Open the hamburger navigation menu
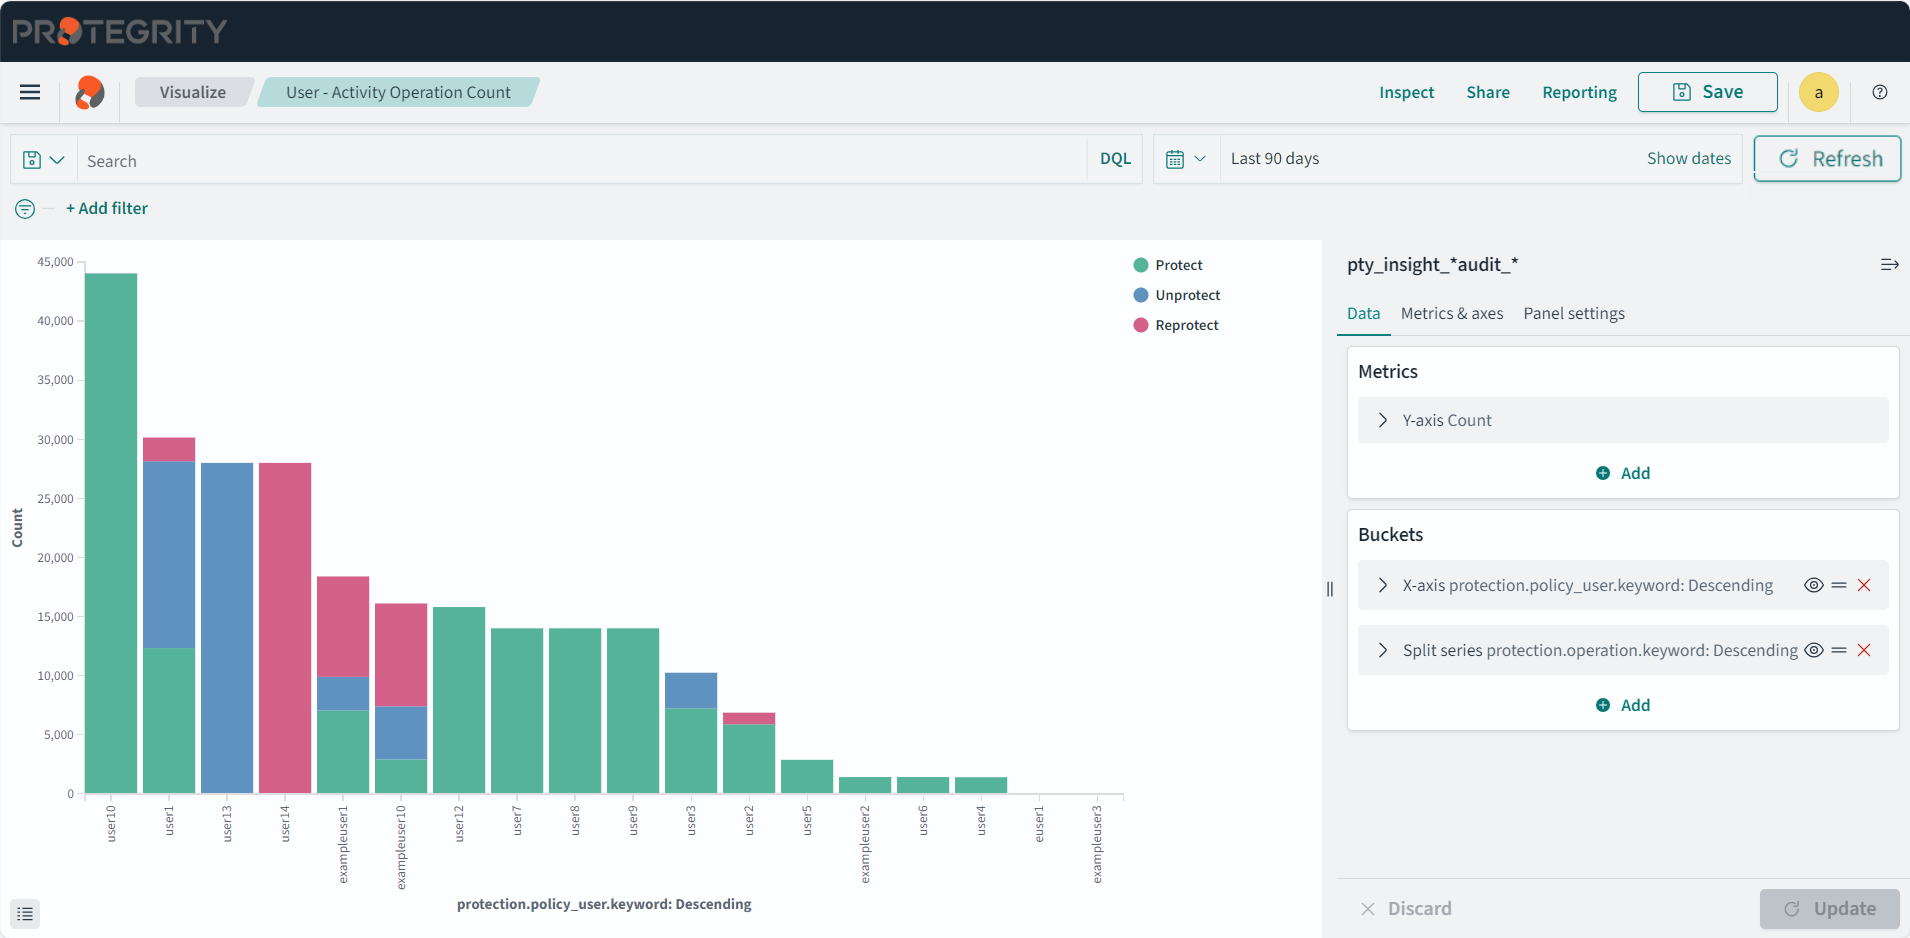This screenshot has height=938, width=1910. click(x=30, y=92)
